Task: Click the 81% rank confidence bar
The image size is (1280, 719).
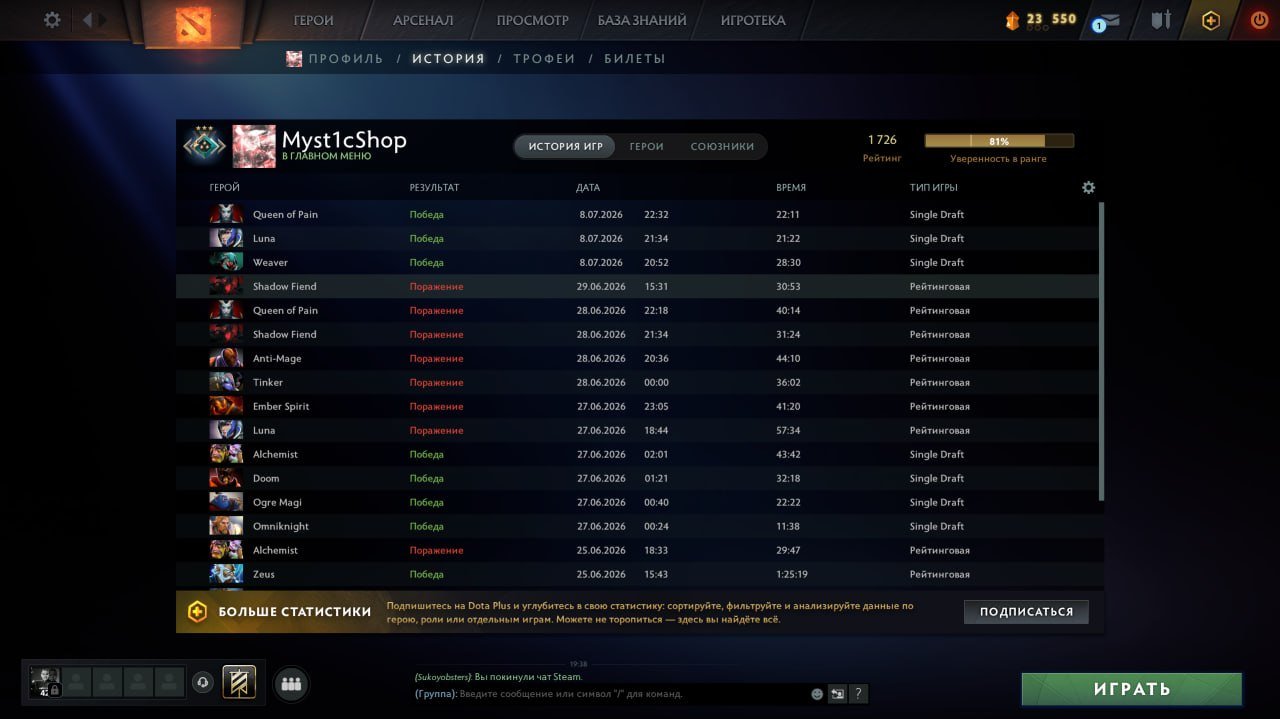Action: coord(999,141)
